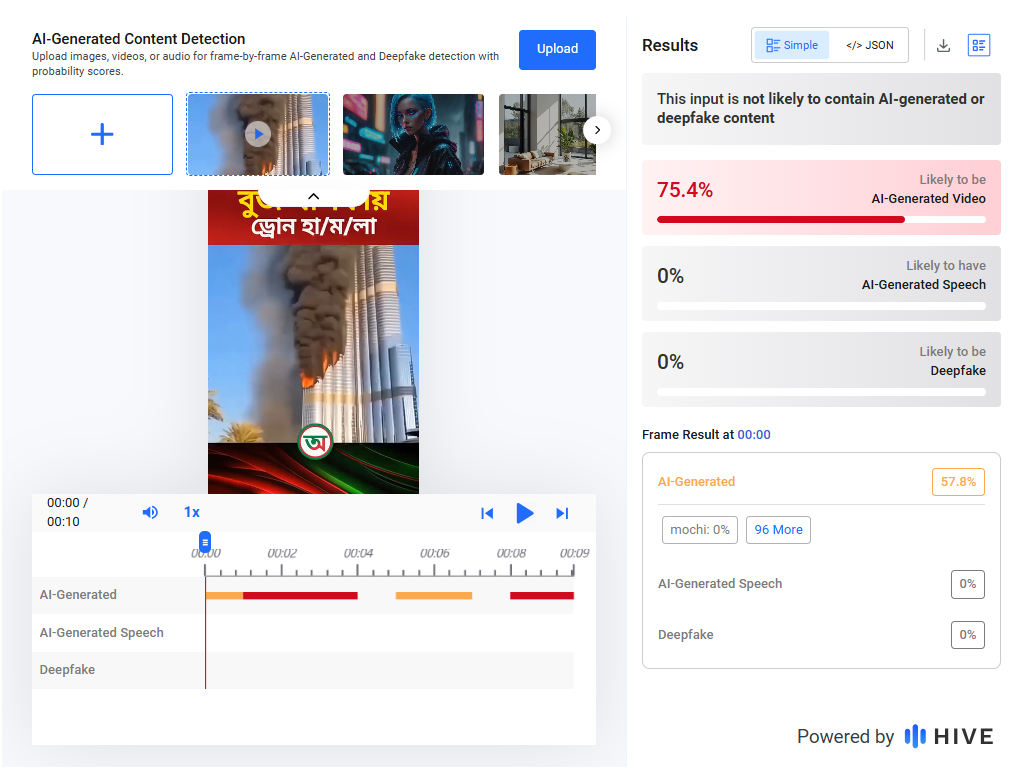The width and height of the screenshot is (1016, 768).
Task: Collapse the video preview with the chevron
Action: point(313,196)
